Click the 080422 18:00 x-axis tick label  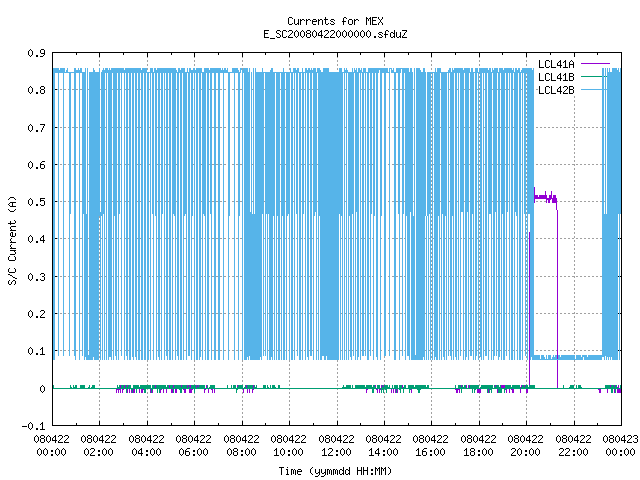[478, 446]
